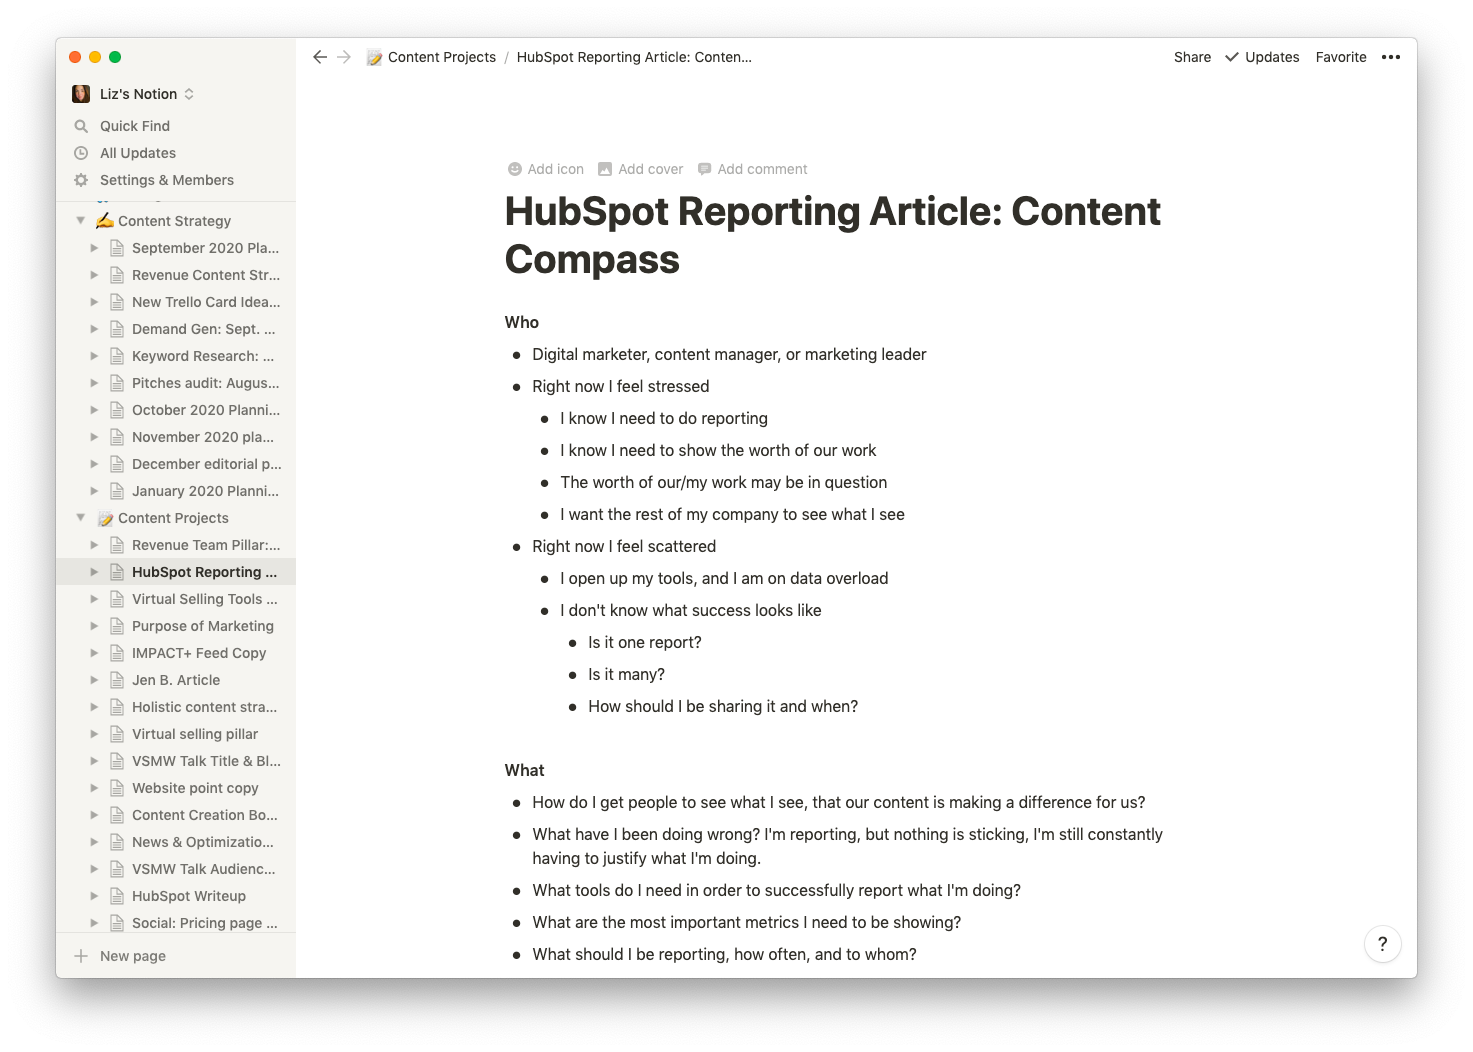Click Favorite in the top bar
The height and width of the screenshot is (1052, 1473).
tap(1340, 57)
